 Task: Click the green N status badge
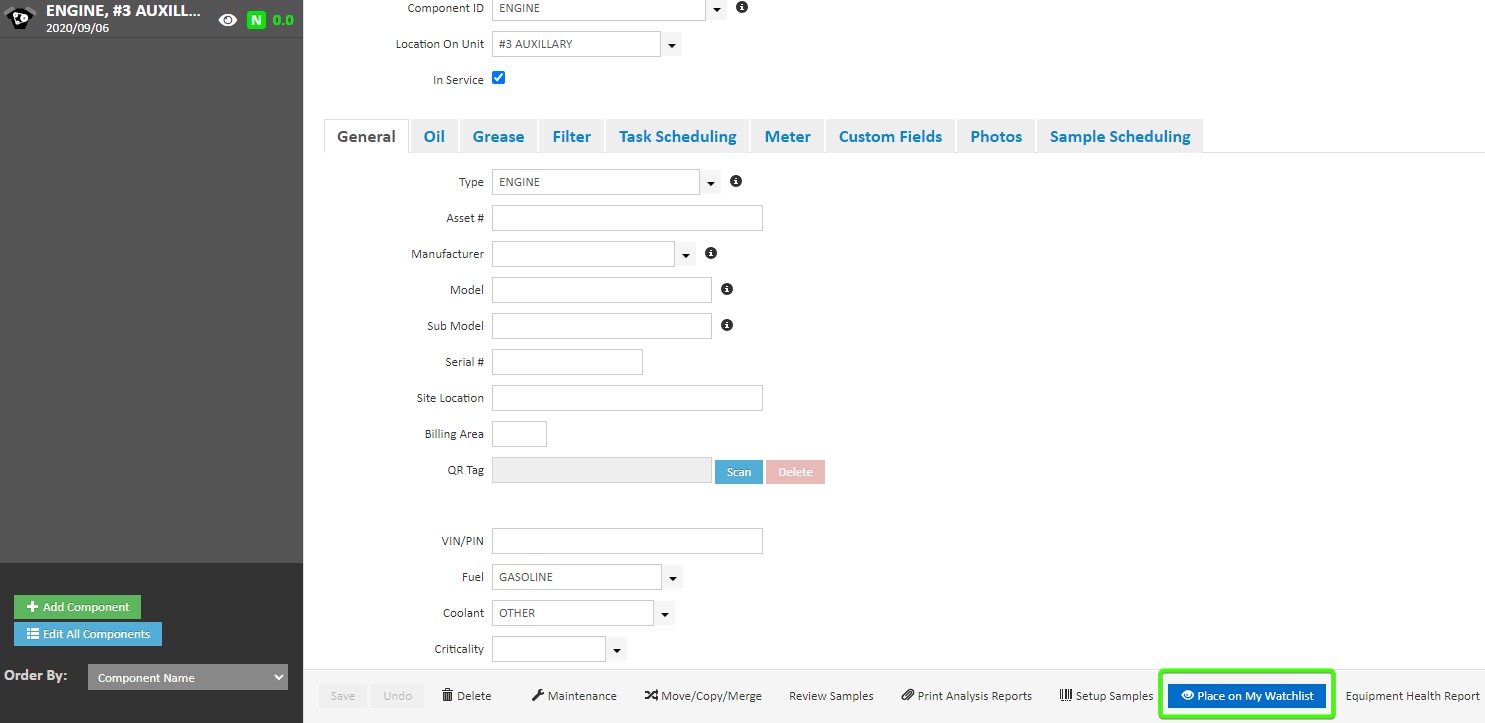pyautogui.click(x=256, y=20)
